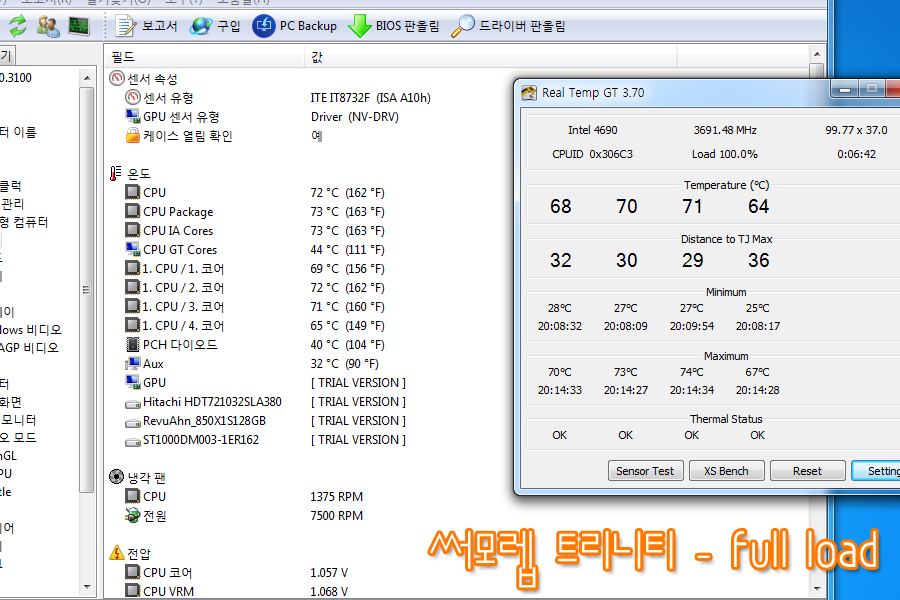The width and height of the screenshot is (900, 600).
Task: Open Settings in Real Temp window
Action: 876,471
